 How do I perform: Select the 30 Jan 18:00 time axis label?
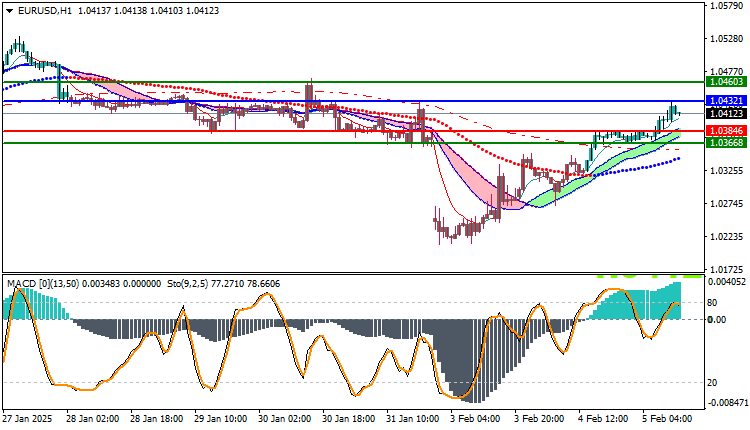click(349, 419)
